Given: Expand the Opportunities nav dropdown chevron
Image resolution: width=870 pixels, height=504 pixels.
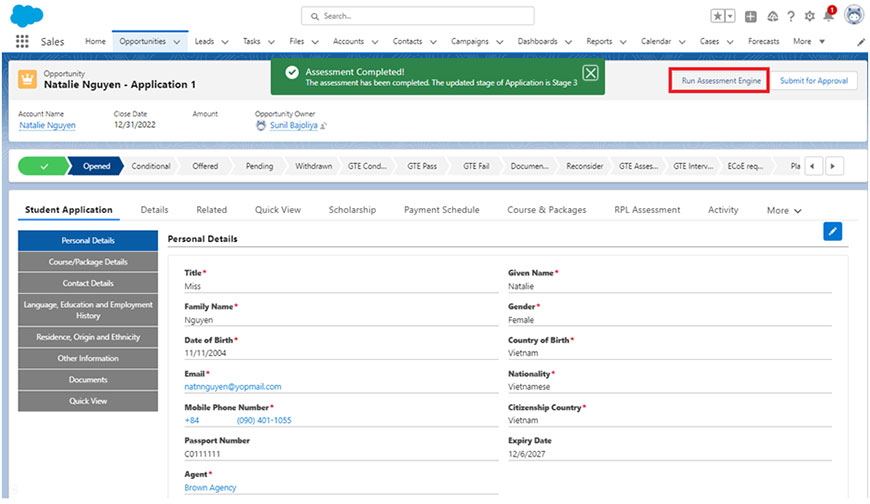Looking at the screenshot, I should point(177,42).
